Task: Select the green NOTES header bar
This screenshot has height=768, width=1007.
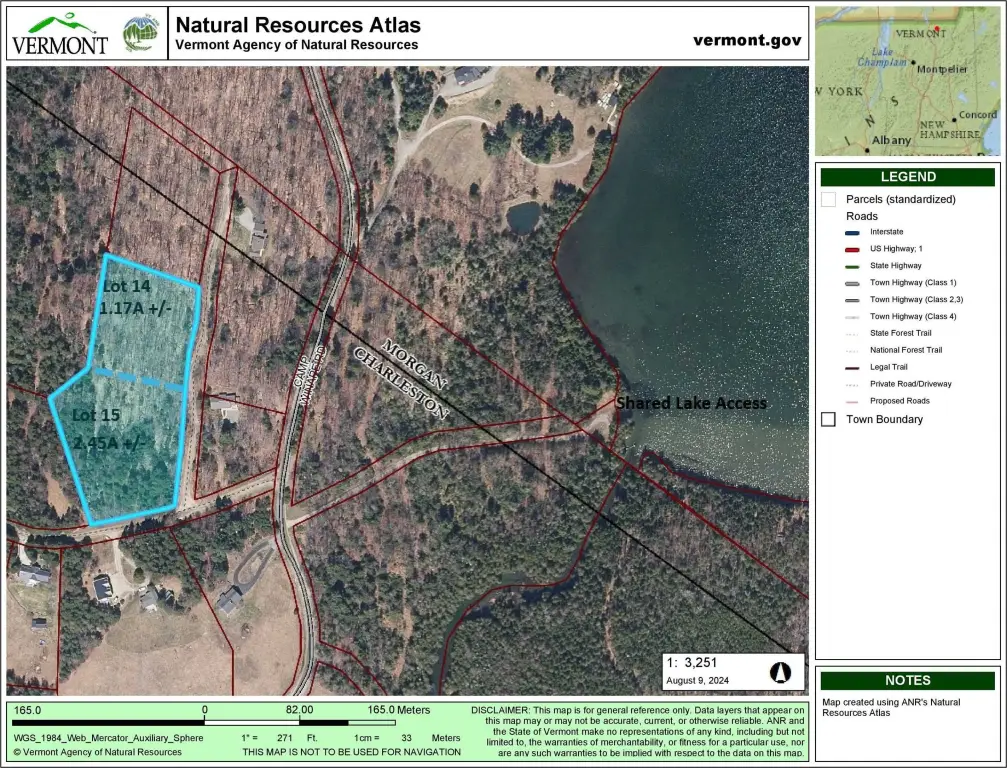Action: (907, 680)
